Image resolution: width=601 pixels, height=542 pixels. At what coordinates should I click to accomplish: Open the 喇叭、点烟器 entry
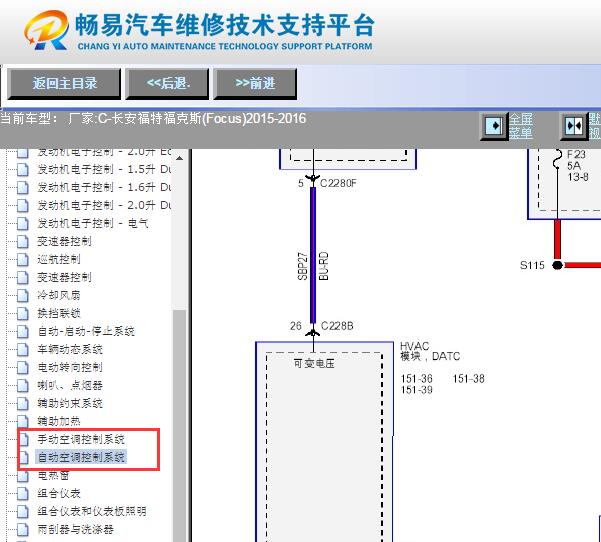[70, 385]
